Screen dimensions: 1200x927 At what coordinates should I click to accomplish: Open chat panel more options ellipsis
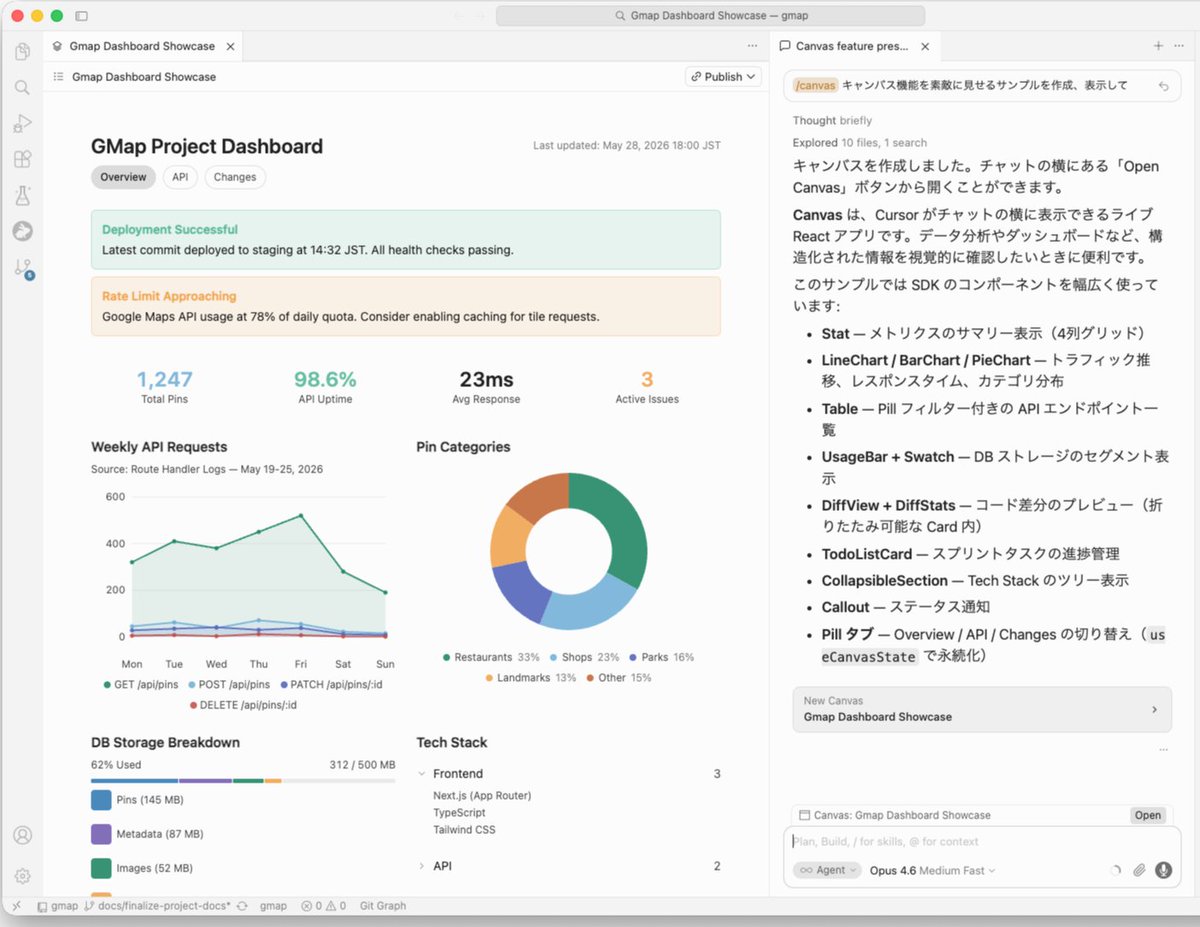coord(1180,46)
